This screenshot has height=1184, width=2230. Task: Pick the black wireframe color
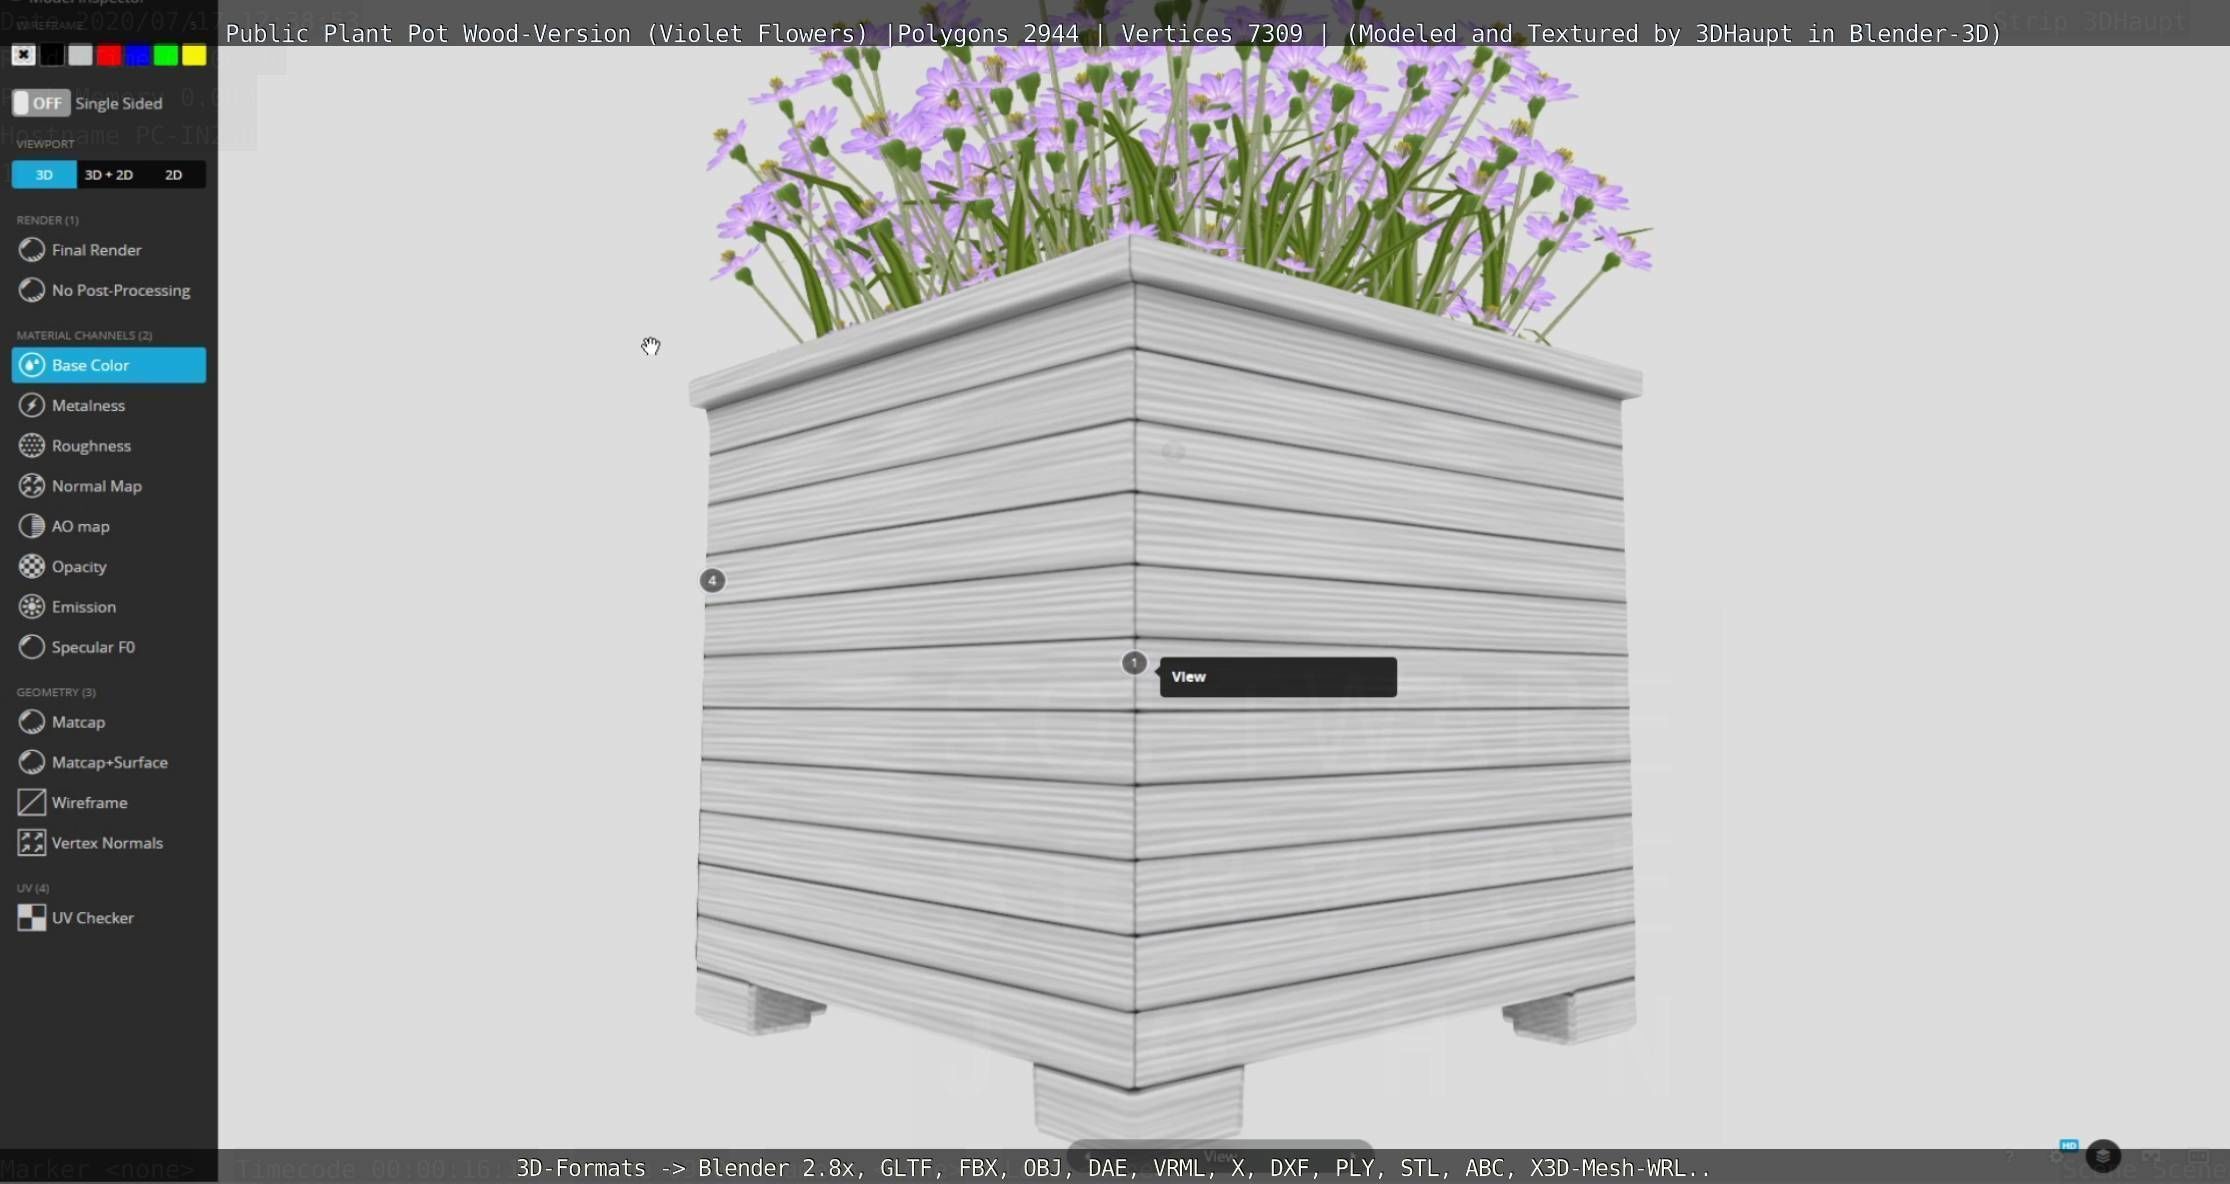52,55
